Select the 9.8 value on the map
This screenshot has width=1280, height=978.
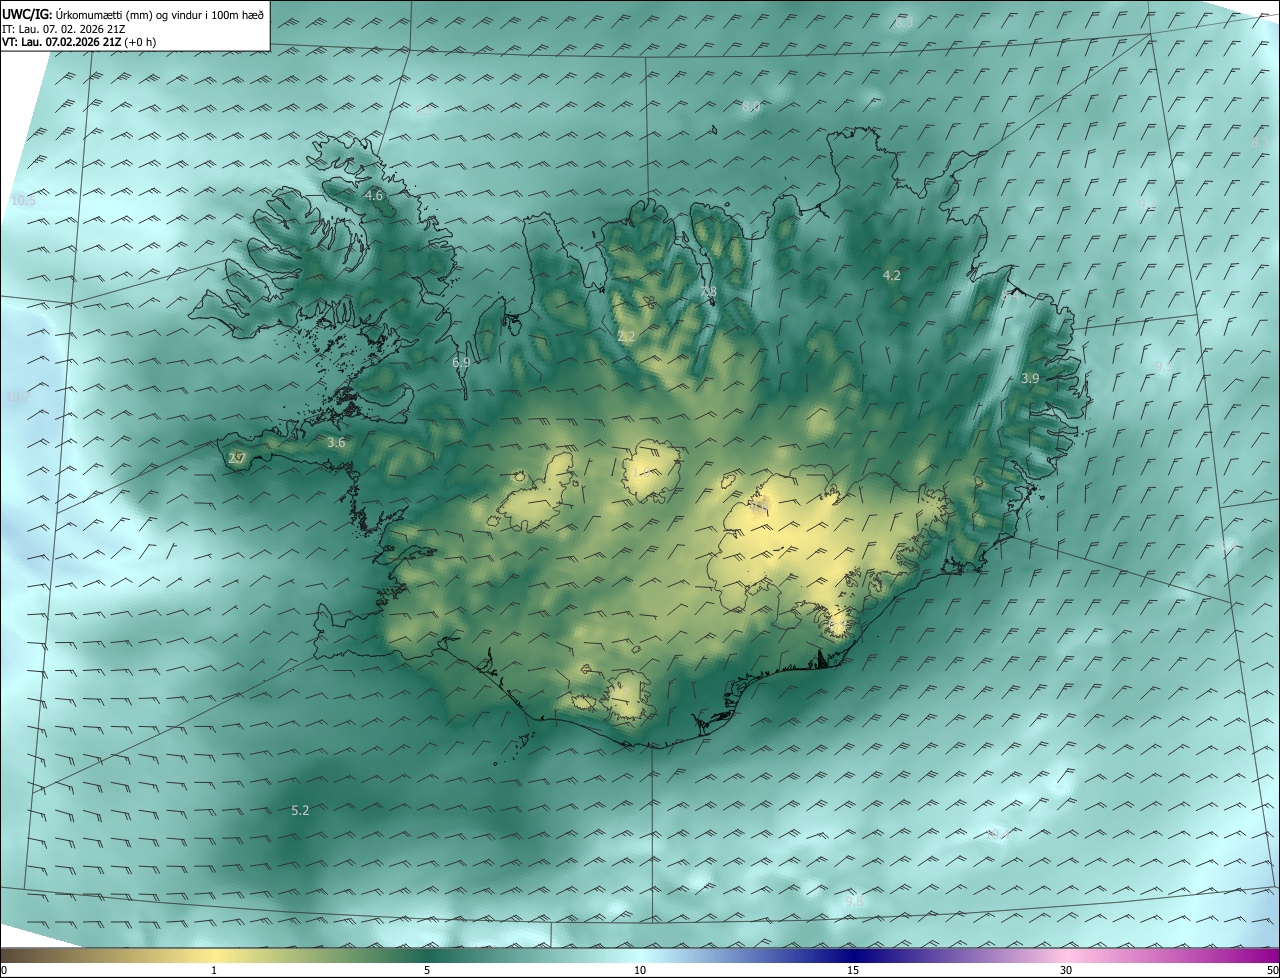[x=854, y=901]
